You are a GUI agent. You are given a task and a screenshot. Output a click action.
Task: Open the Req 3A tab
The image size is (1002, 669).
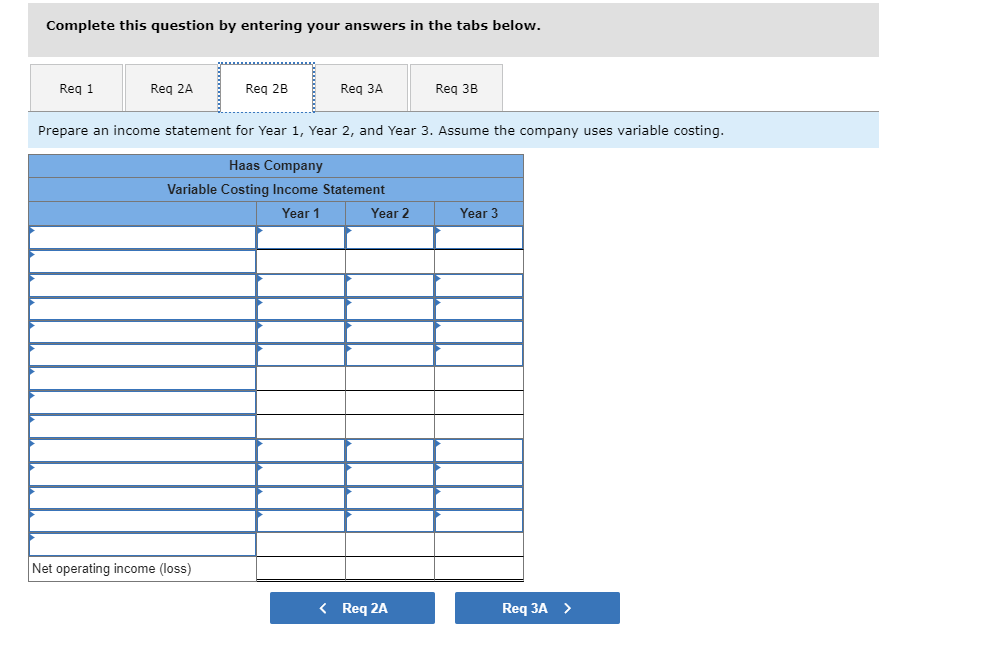point(362,88)
